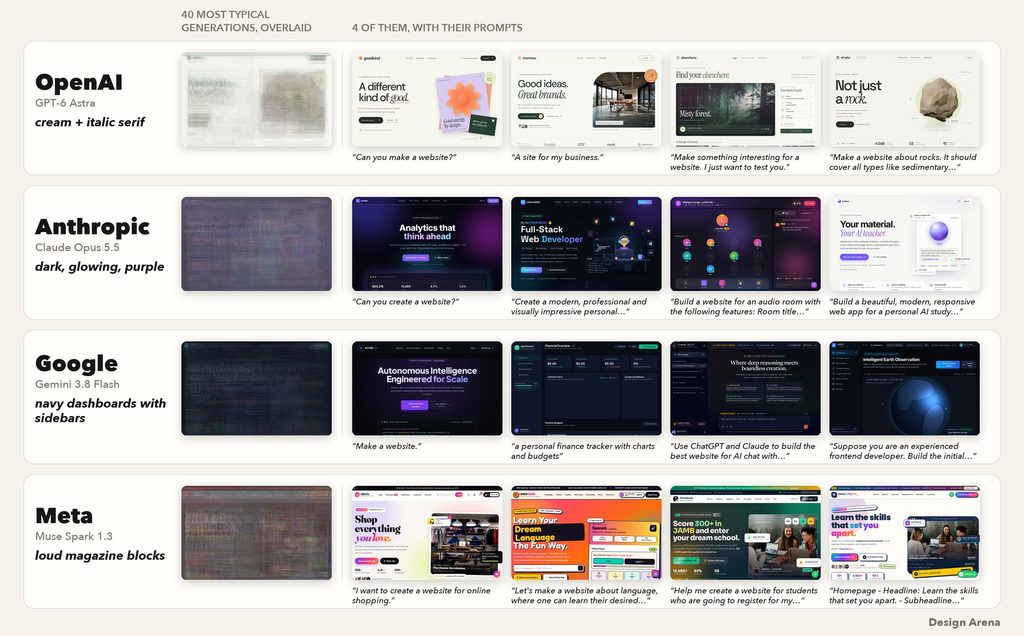Open 'Autonomous Intelligence Engineered for Scale' thumbnail
1024x636 pixels.
click(x=427, y=389)
